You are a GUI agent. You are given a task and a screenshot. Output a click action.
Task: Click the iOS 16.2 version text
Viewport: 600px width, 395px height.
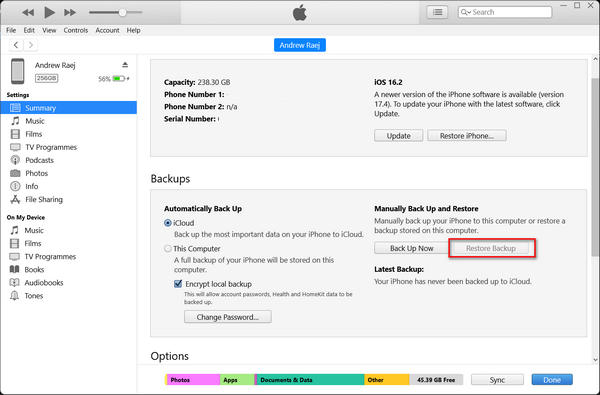point(388,82)
